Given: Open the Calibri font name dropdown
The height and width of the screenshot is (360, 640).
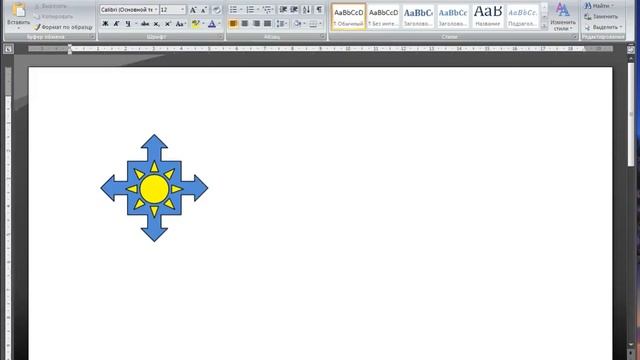Looking at the screenshot, I should pyautogui.click(x=156, y=9).
